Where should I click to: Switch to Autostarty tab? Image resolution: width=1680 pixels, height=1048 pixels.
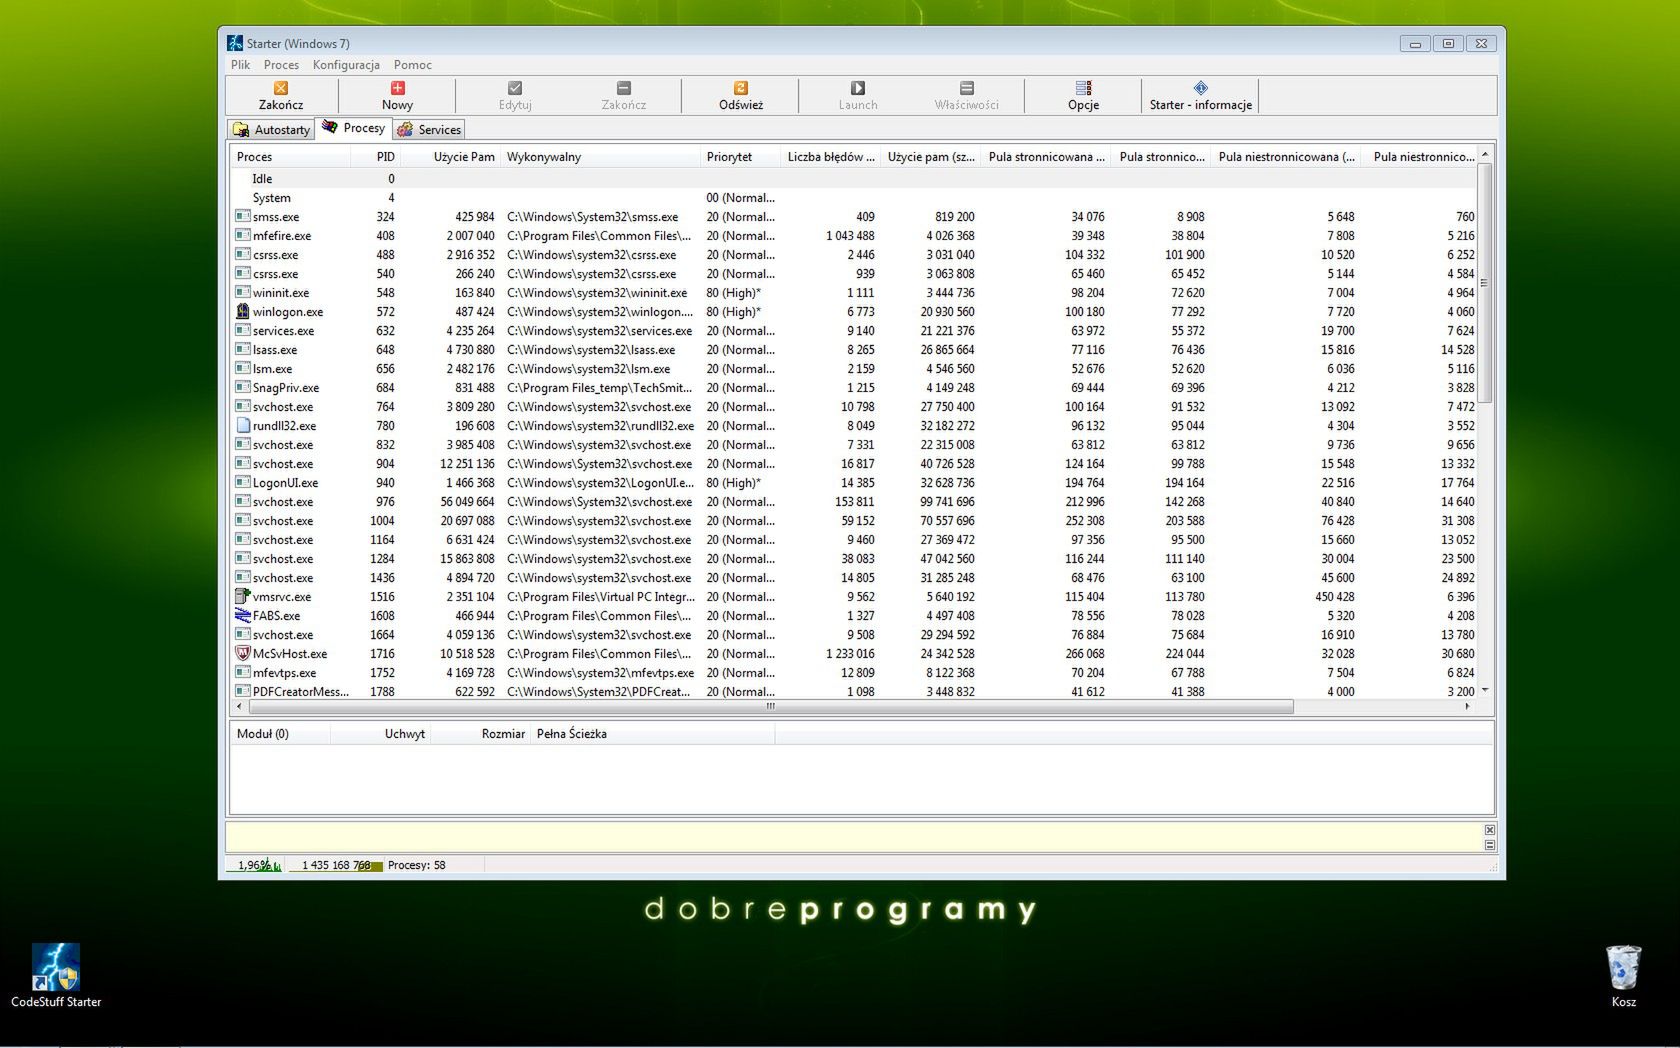pyautogui.click(x=271, y=130)
